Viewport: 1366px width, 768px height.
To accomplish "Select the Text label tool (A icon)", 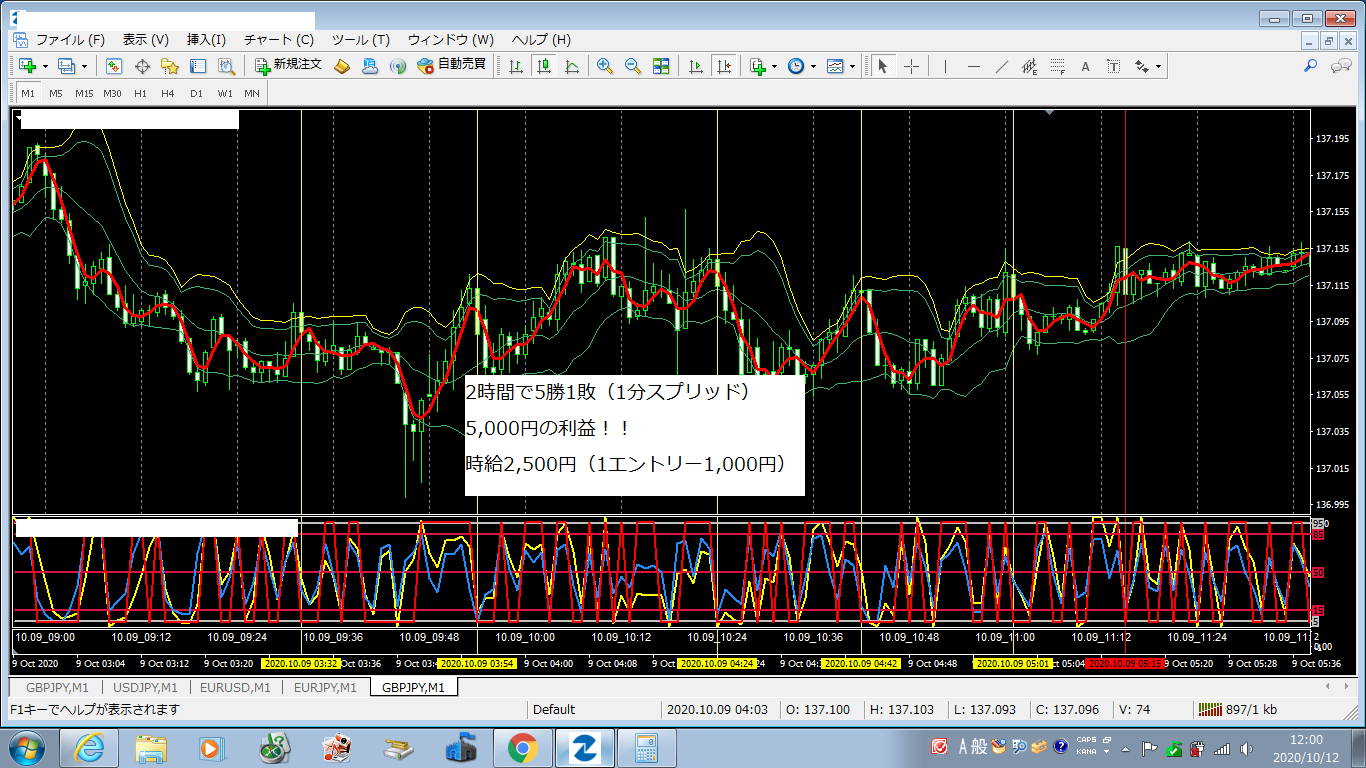I will [x=1085, y=66].
